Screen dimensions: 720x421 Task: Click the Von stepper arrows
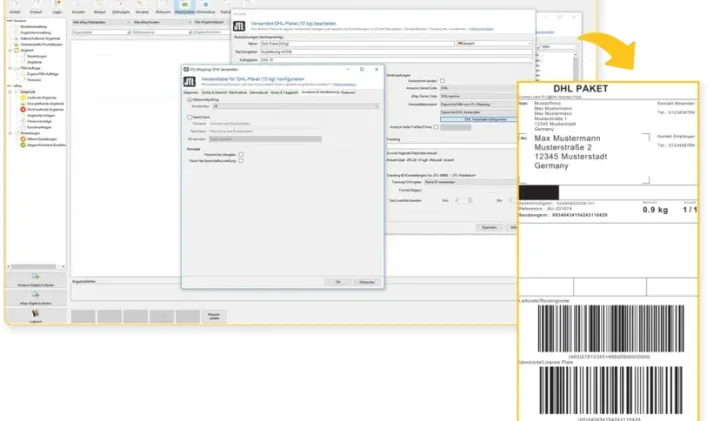469,201
